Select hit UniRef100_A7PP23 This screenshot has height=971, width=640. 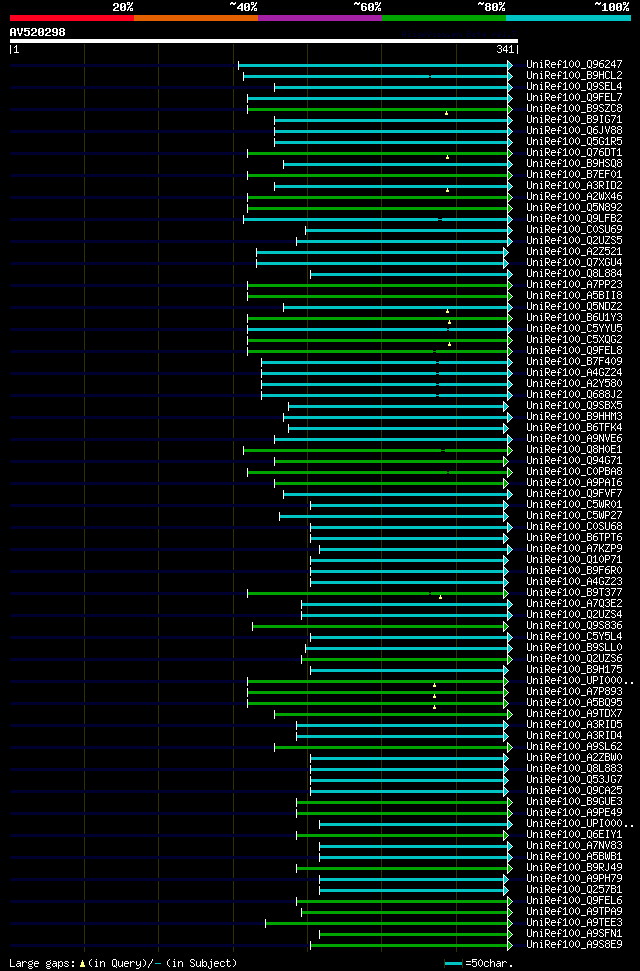[574, 285]
